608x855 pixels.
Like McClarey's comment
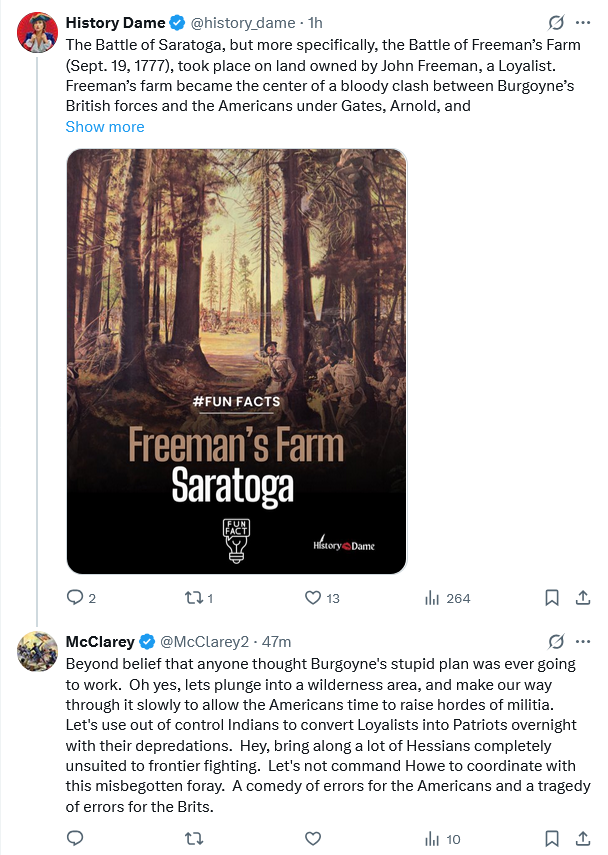point(313,838)
